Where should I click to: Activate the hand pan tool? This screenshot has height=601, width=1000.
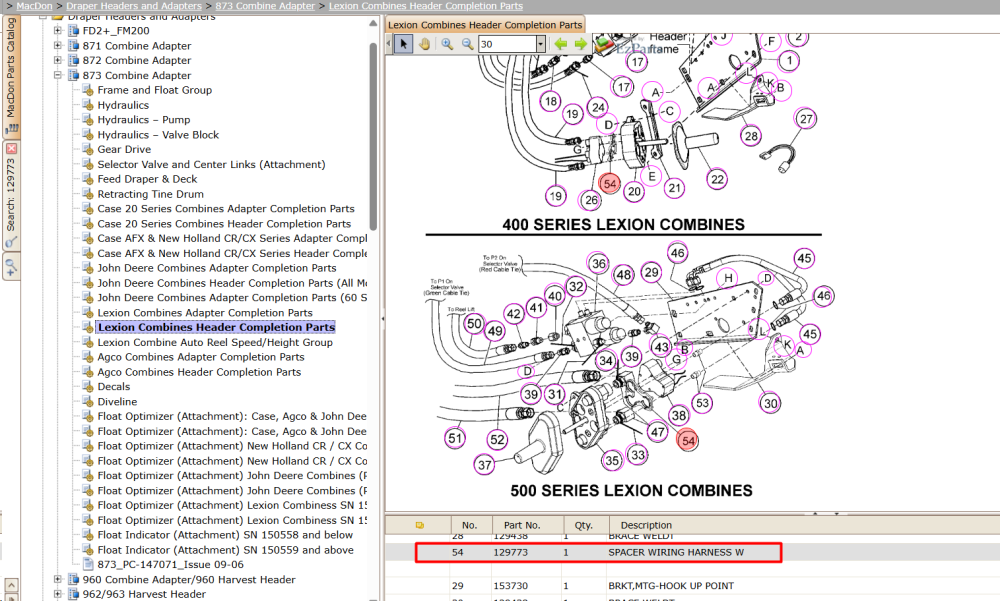[425, 44]
